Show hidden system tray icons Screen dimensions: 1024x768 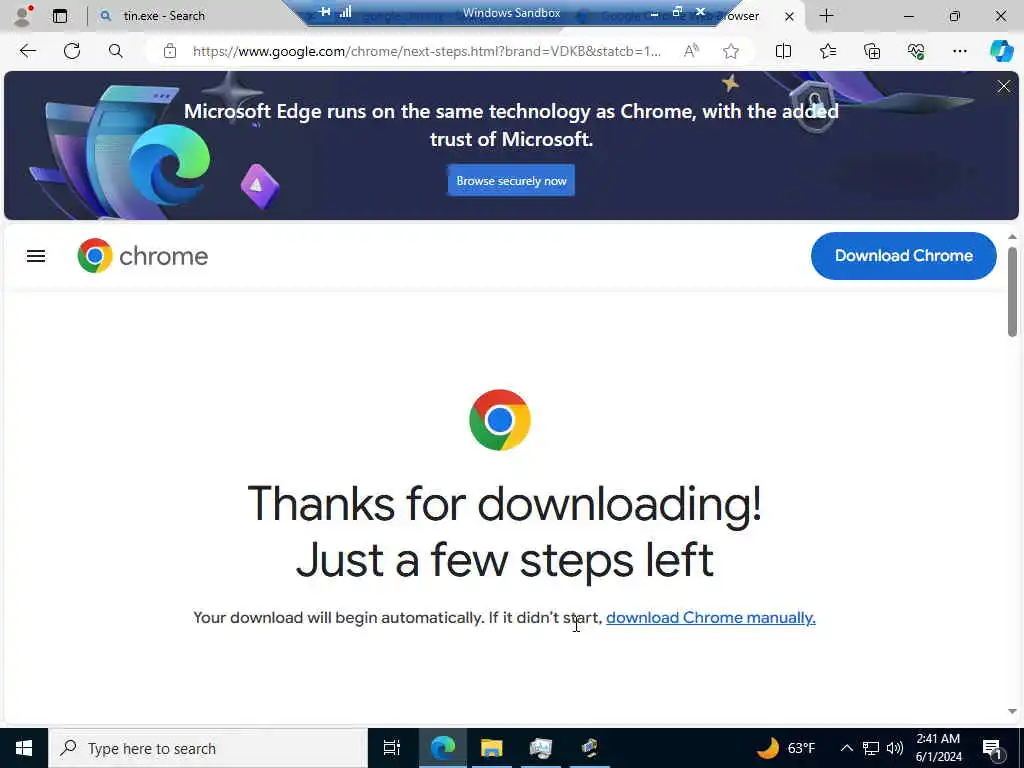(846, 748)
